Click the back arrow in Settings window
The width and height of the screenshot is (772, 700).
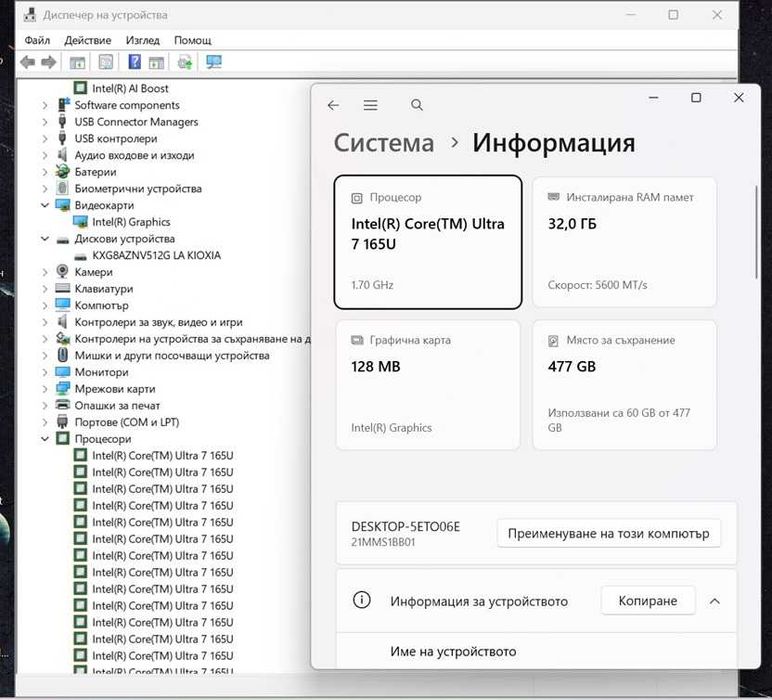point(333,105)
